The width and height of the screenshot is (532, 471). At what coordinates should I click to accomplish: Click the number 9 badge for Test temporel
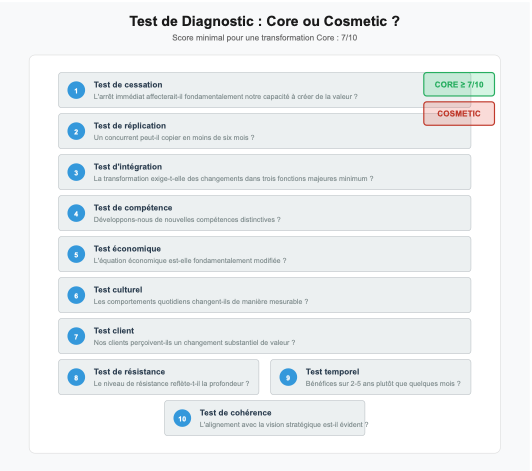point(288,377)
